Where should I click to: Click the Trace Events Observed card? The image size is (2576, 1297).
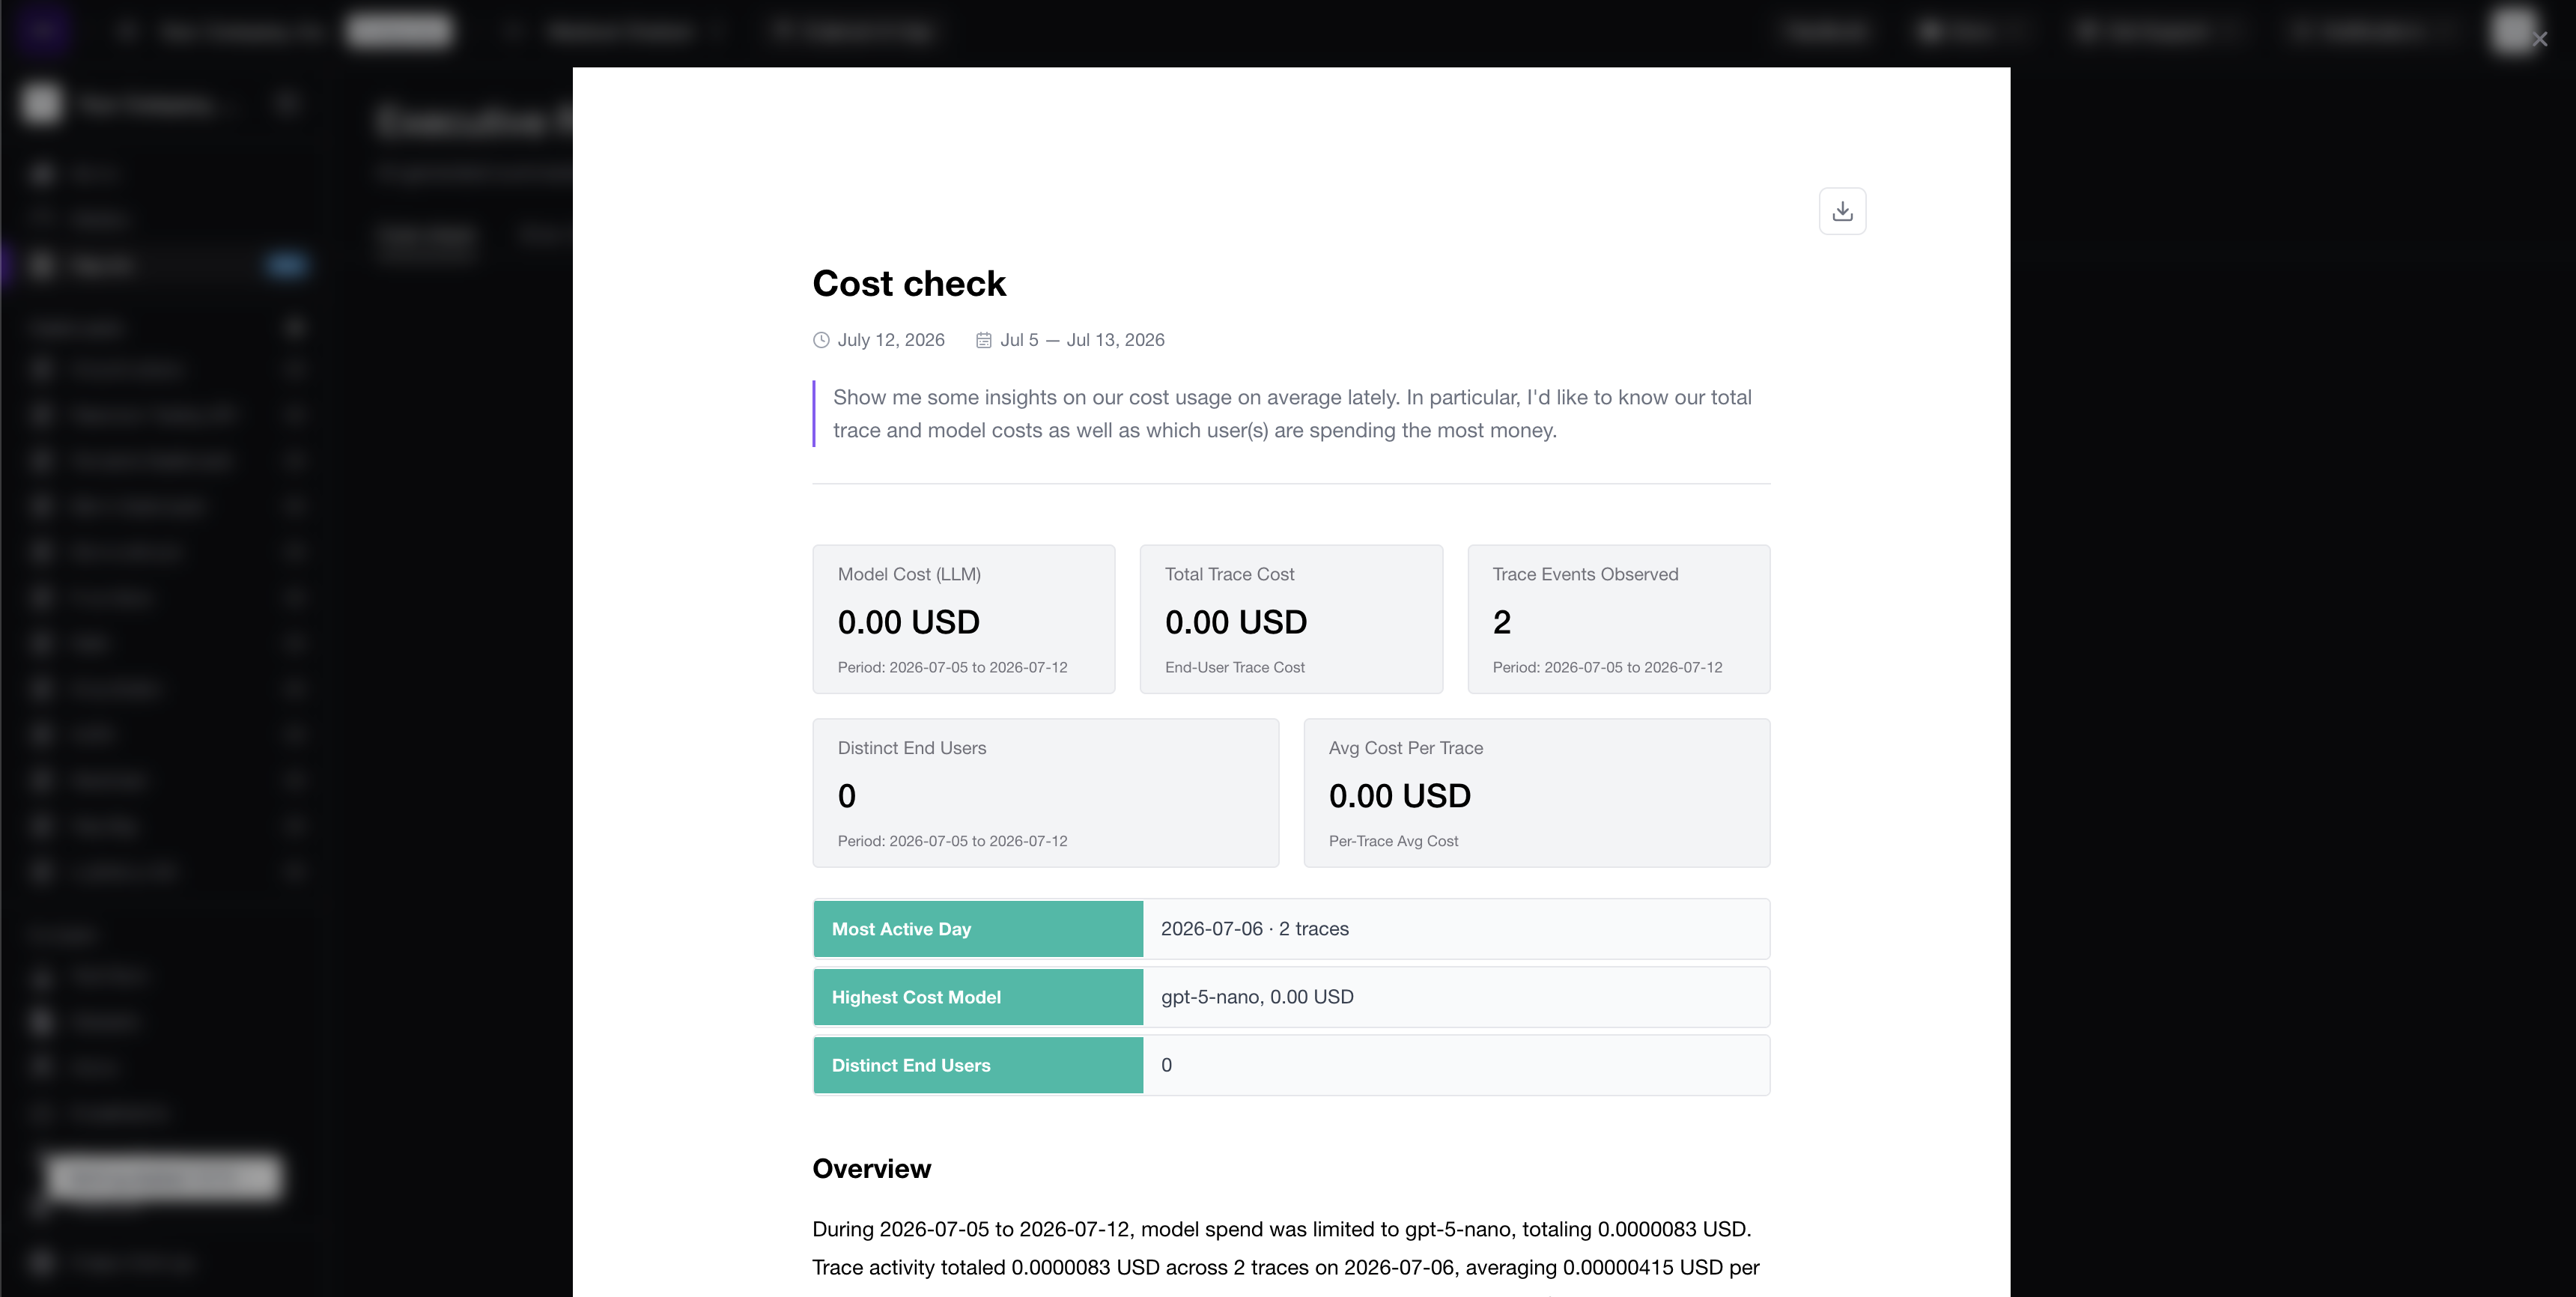click(x=1619, y=619)
